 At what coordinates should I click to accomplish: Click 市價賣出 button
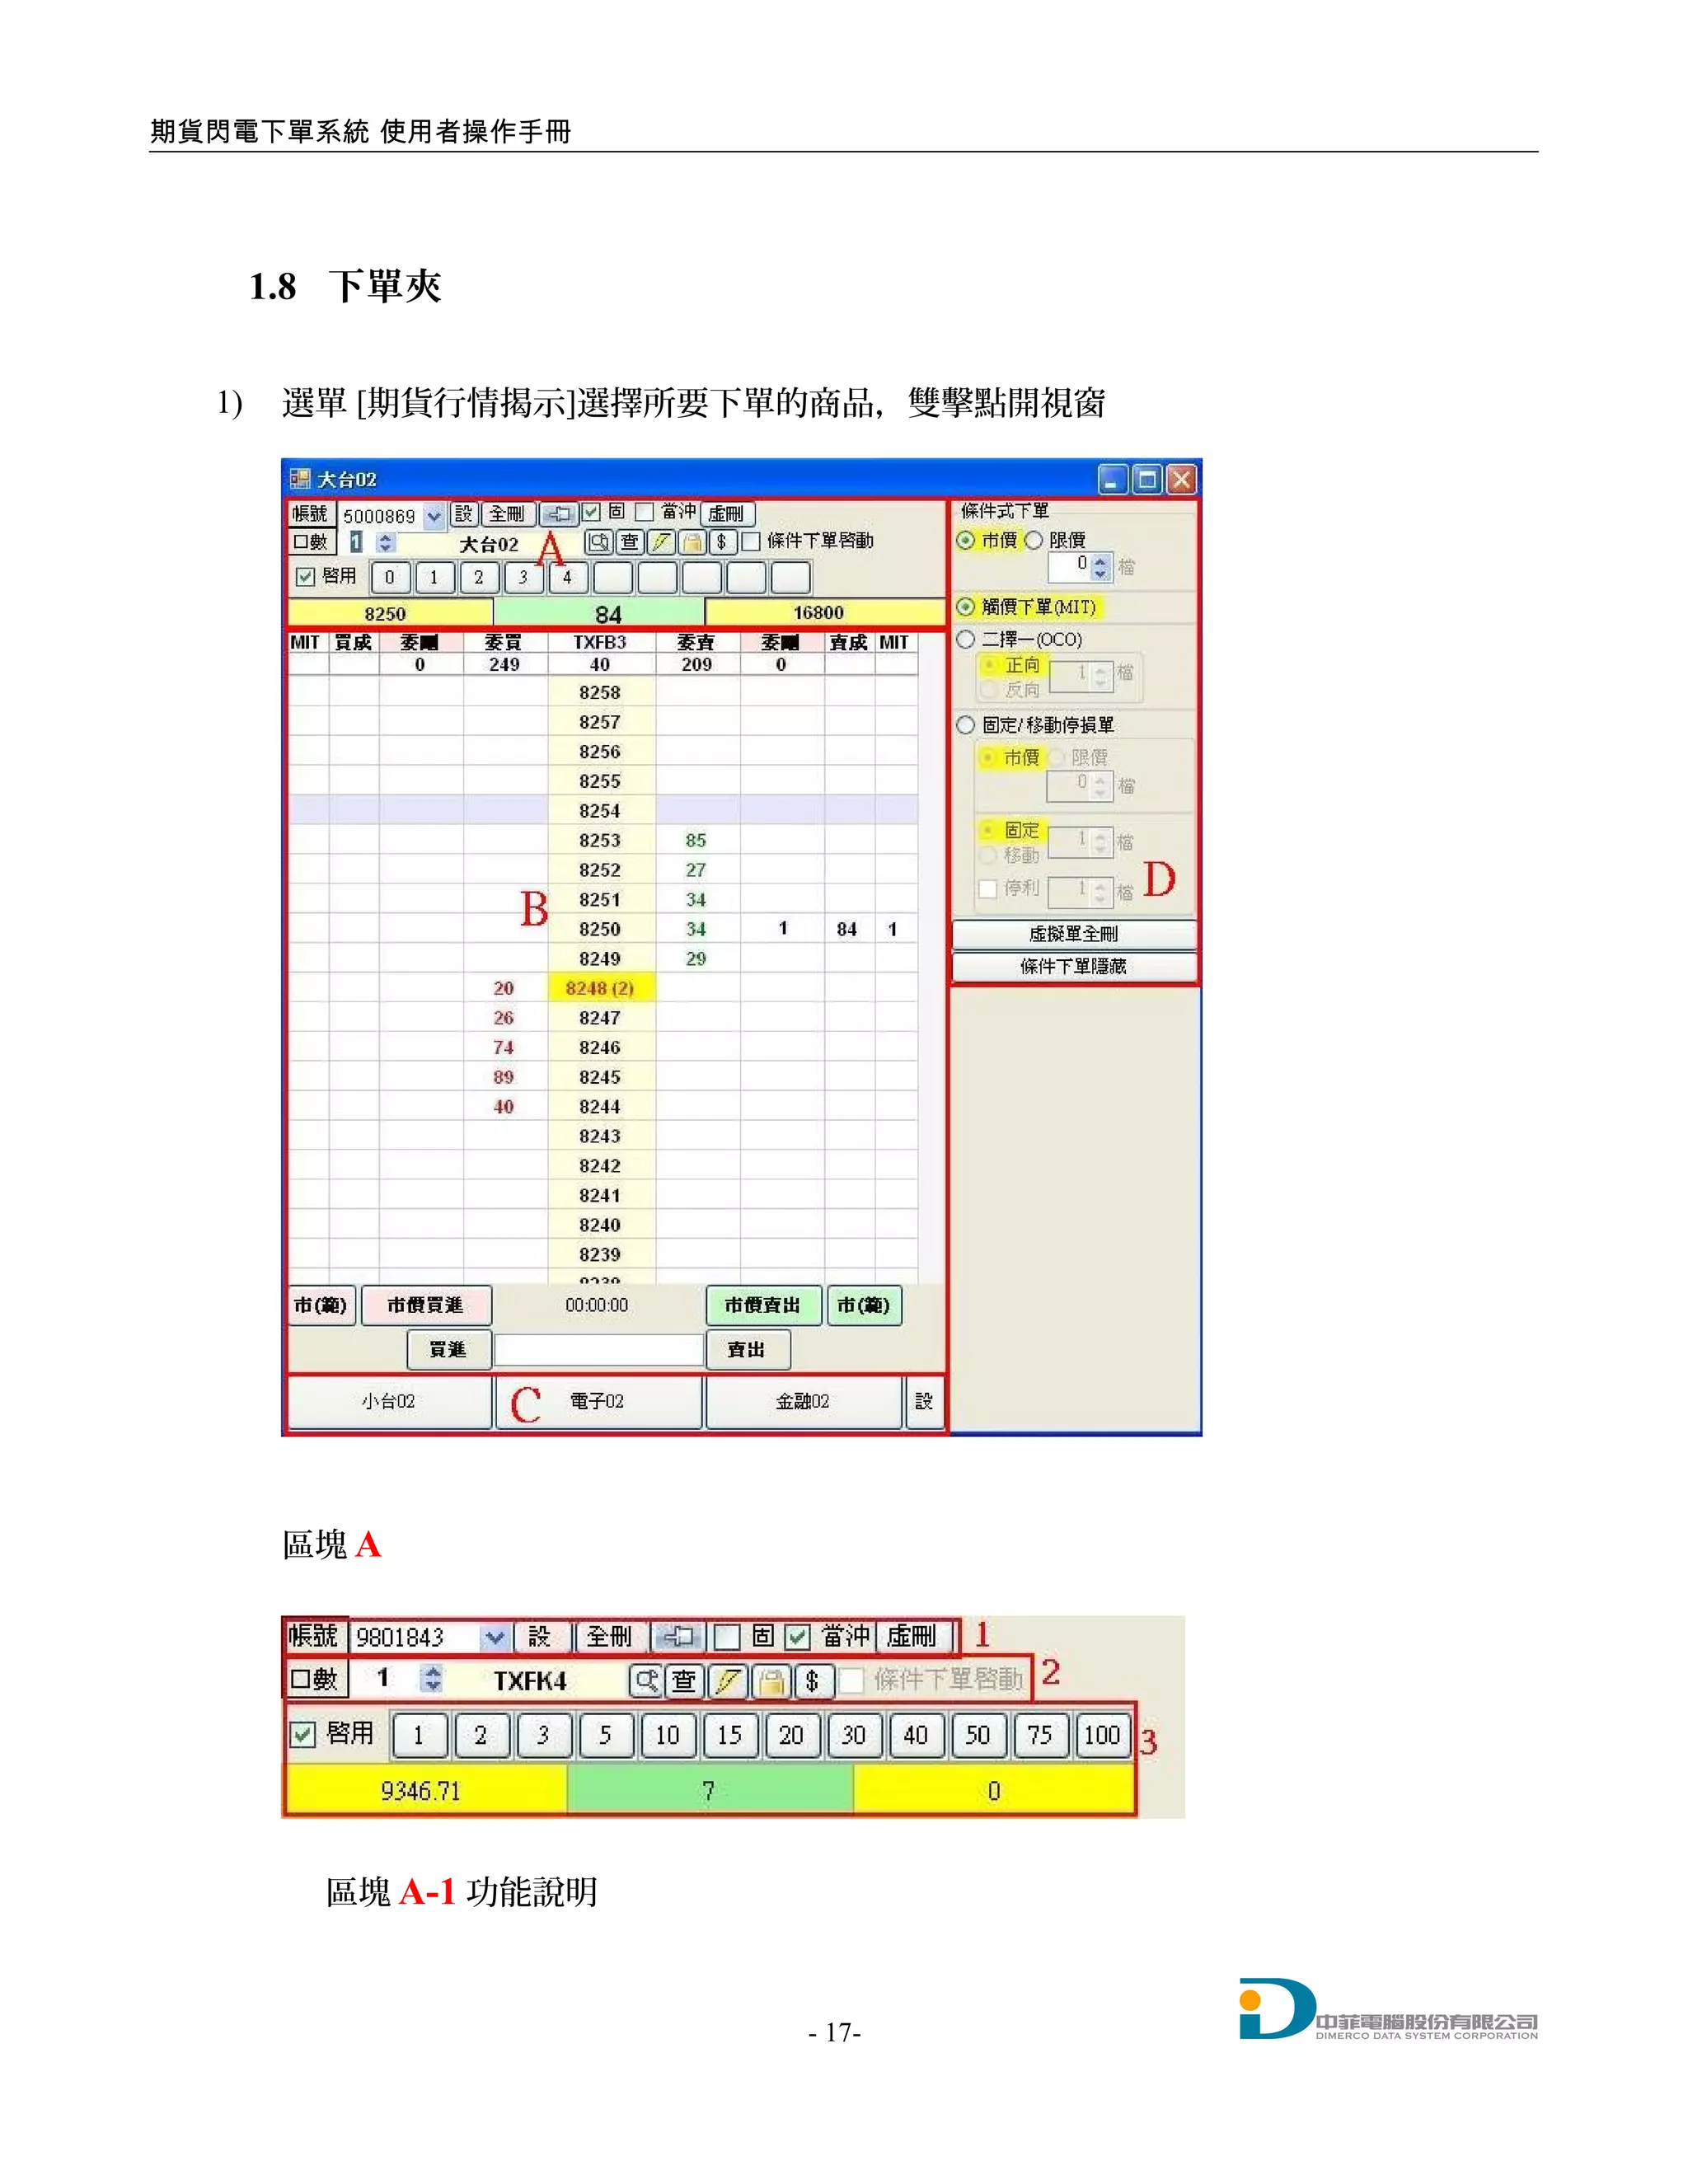(764, 1306)
